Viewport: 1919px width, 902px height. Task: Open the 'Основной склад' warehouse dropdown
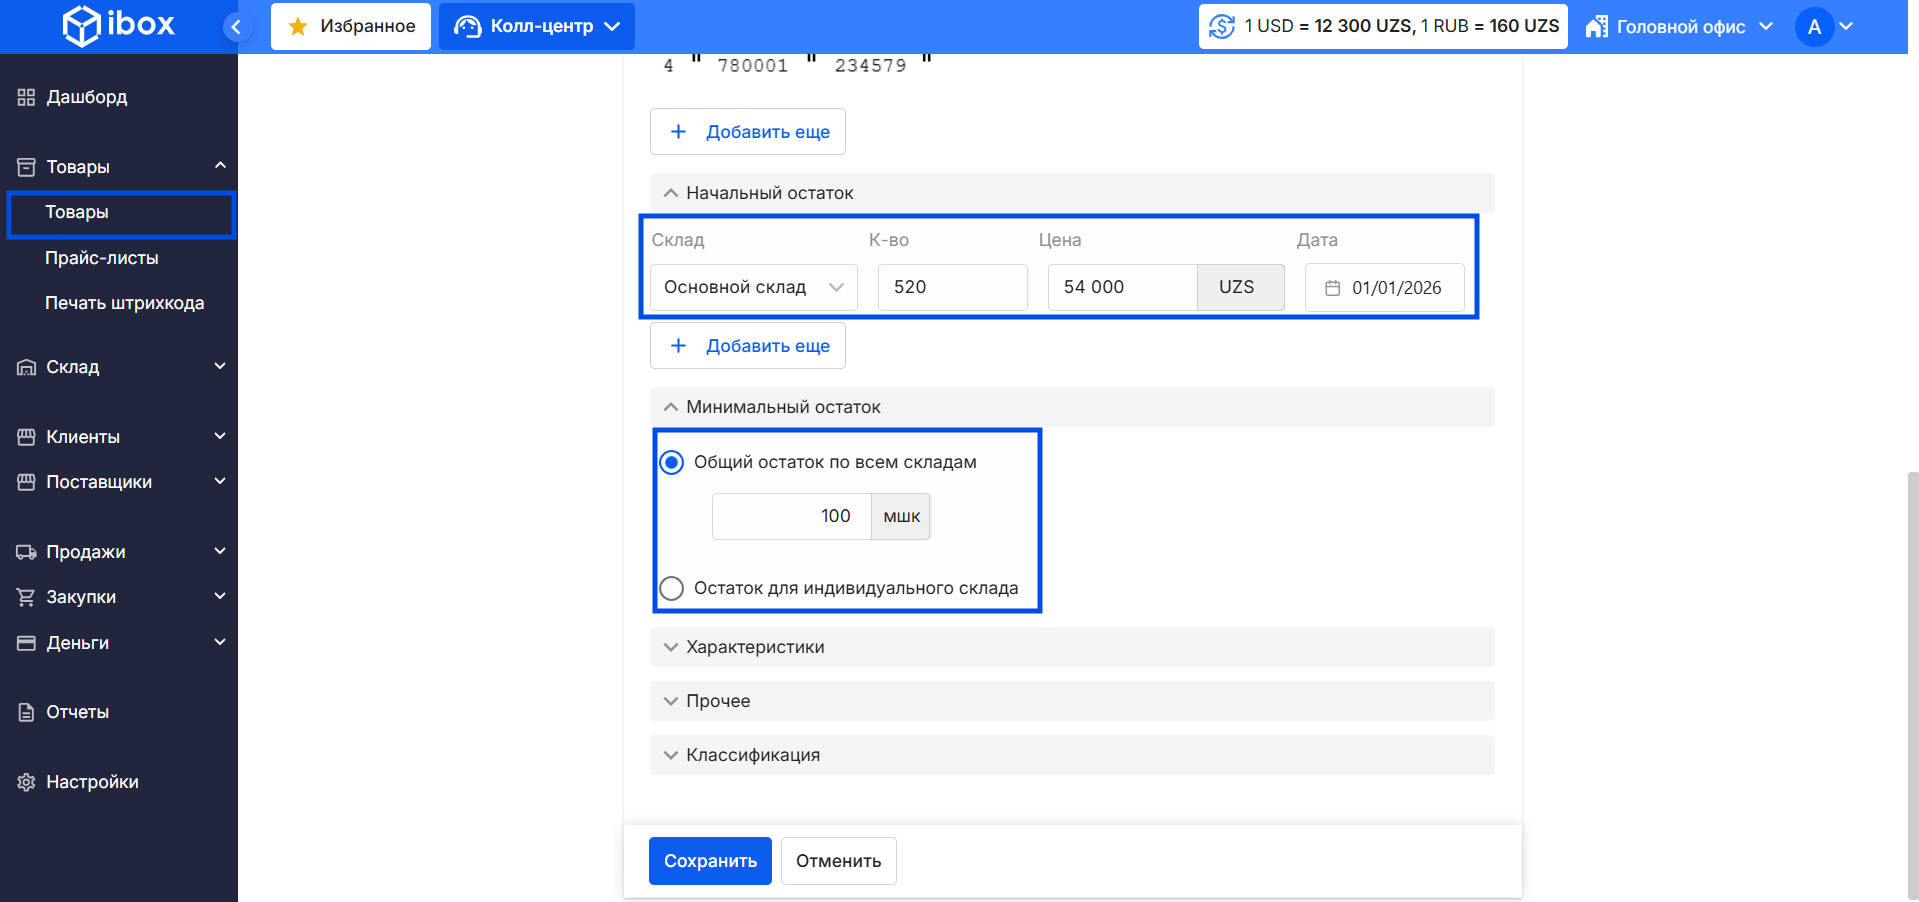pyautogui.click(x=753, y=288)
